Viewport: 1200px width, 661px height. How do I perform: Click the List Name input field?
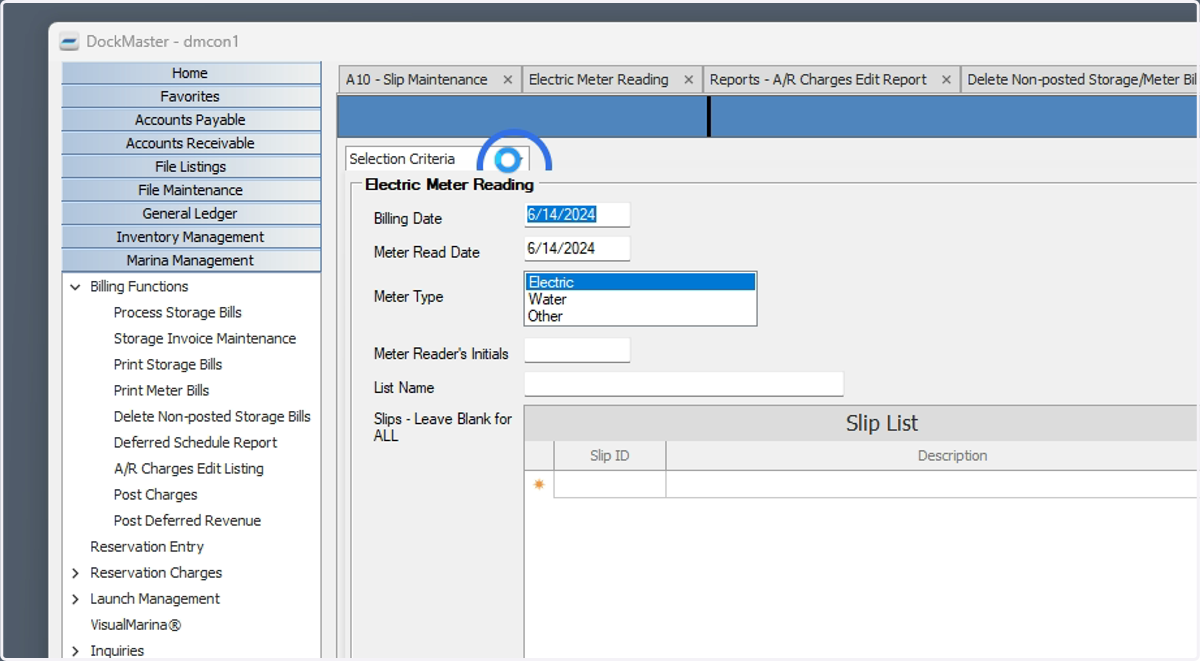(x=684, y=384)
